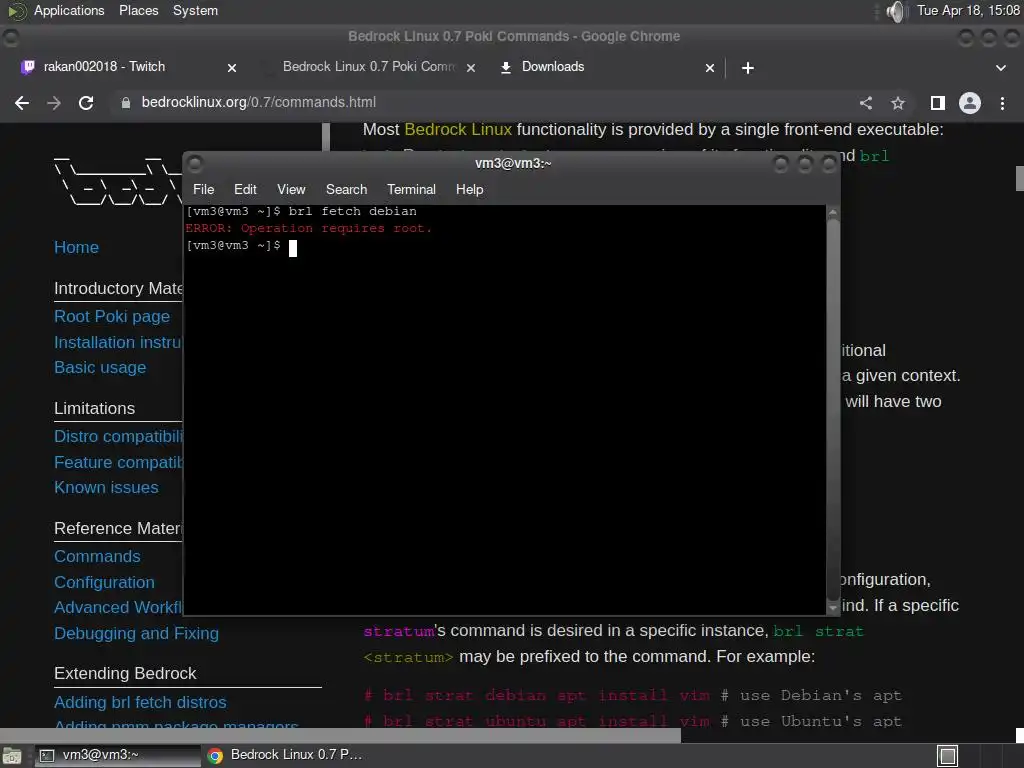Open Root Poki page link
The image size is (1024, 768).
coord(112,317)
